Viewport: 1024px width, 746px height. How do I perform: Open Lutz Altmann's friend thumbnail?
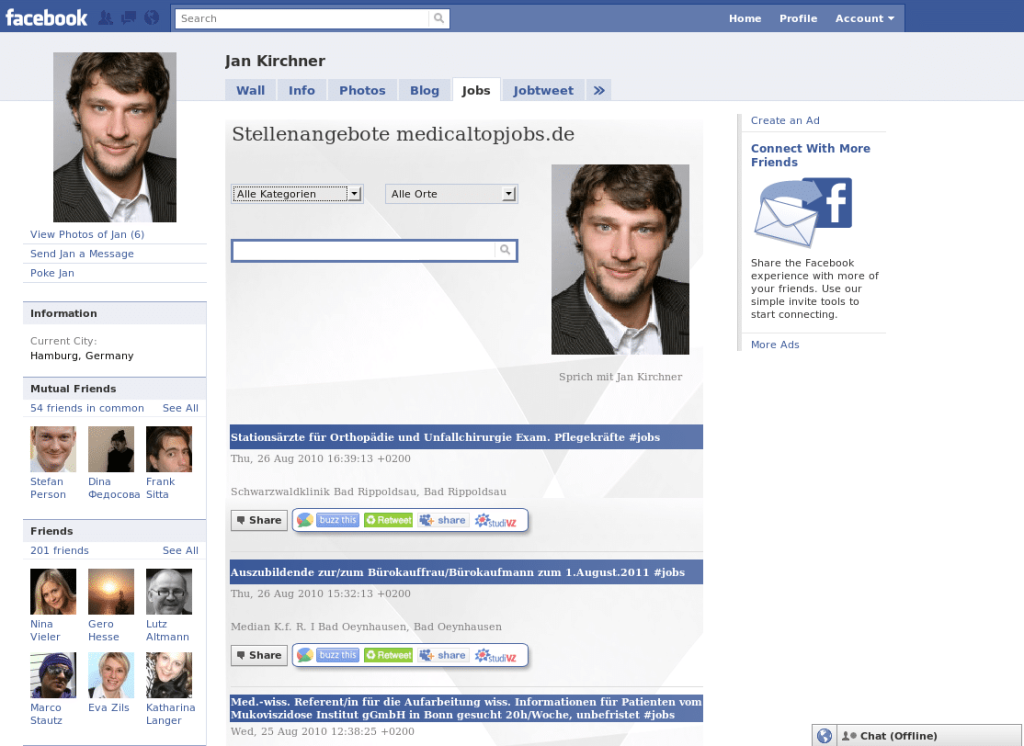tap(169, 592)
